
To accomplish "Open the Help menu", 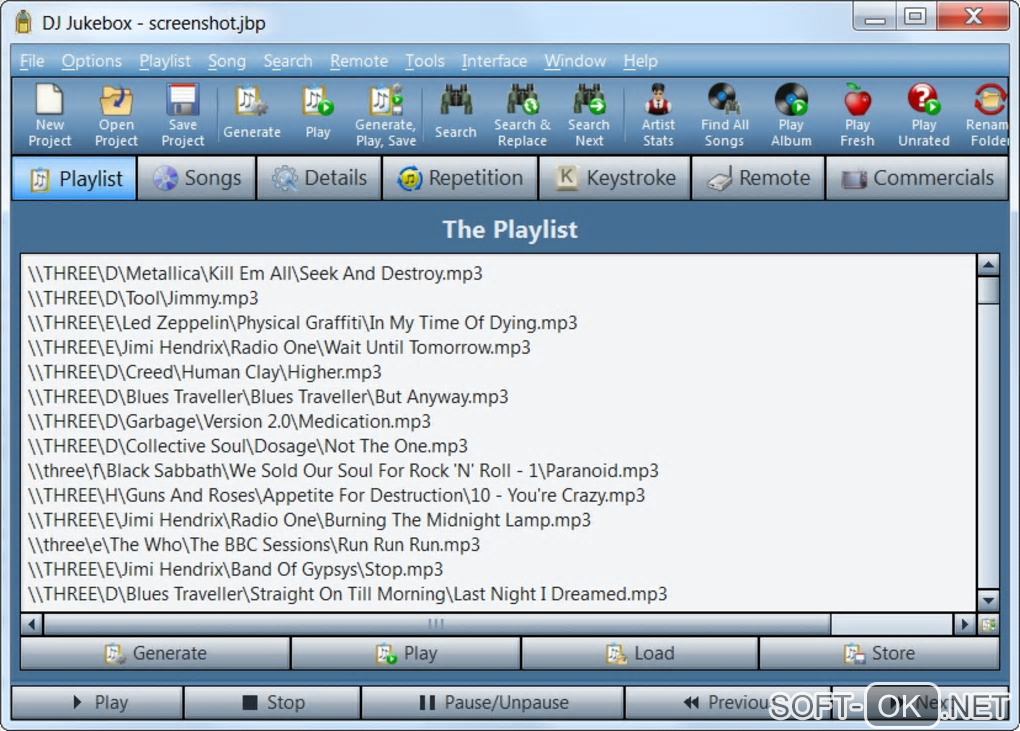I will (x=640, y=61).
